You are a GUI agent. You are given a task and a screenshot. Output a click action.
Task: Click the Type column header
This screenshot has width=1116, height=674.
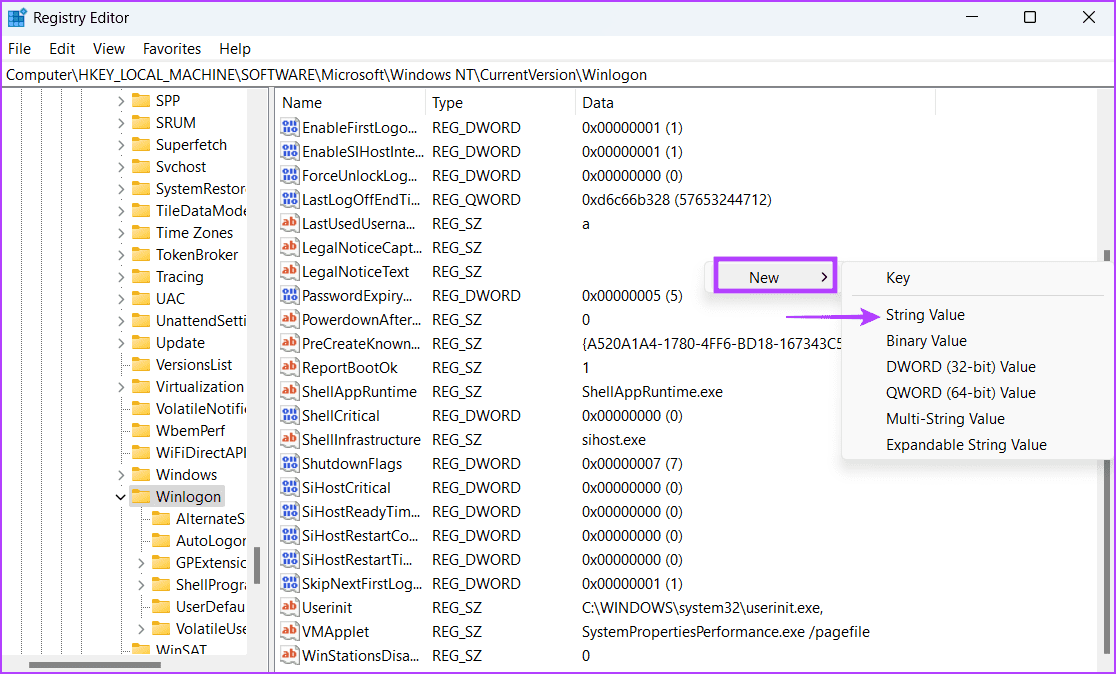coord(500,102)
